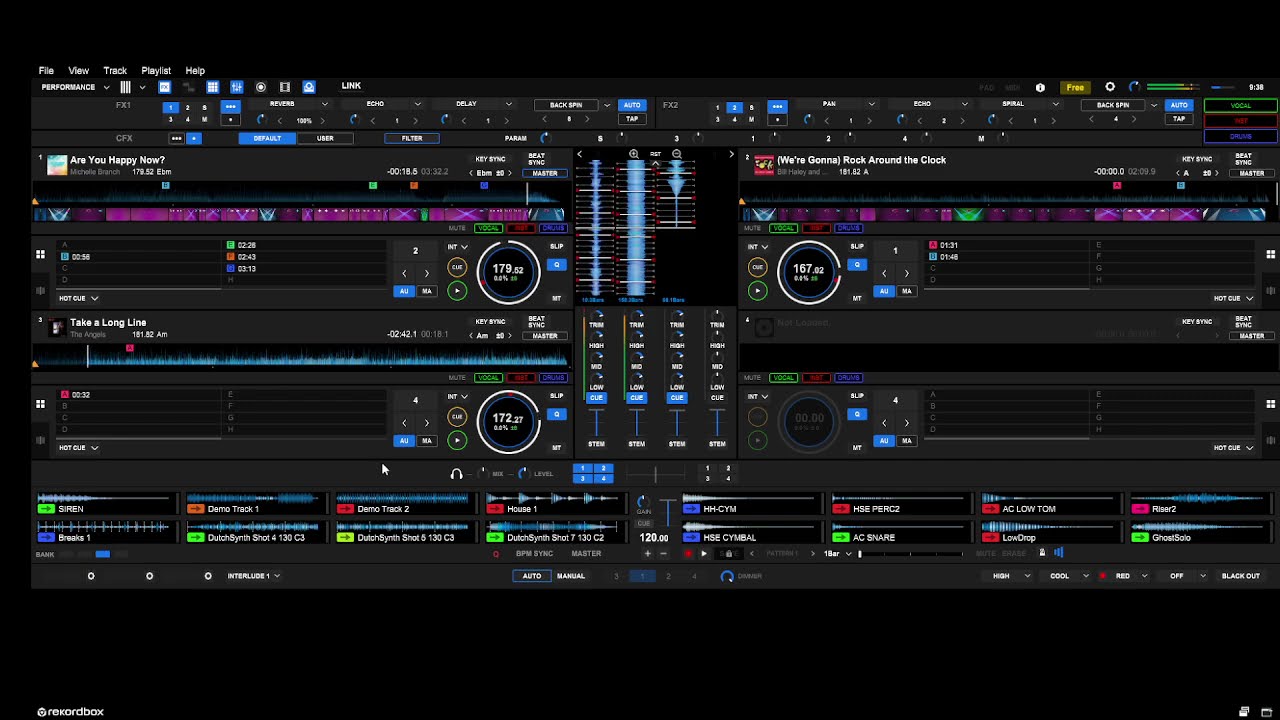Expand the FX2 SPIRAL effect dropdown
1280x720 pixels.
(1055, 104)
